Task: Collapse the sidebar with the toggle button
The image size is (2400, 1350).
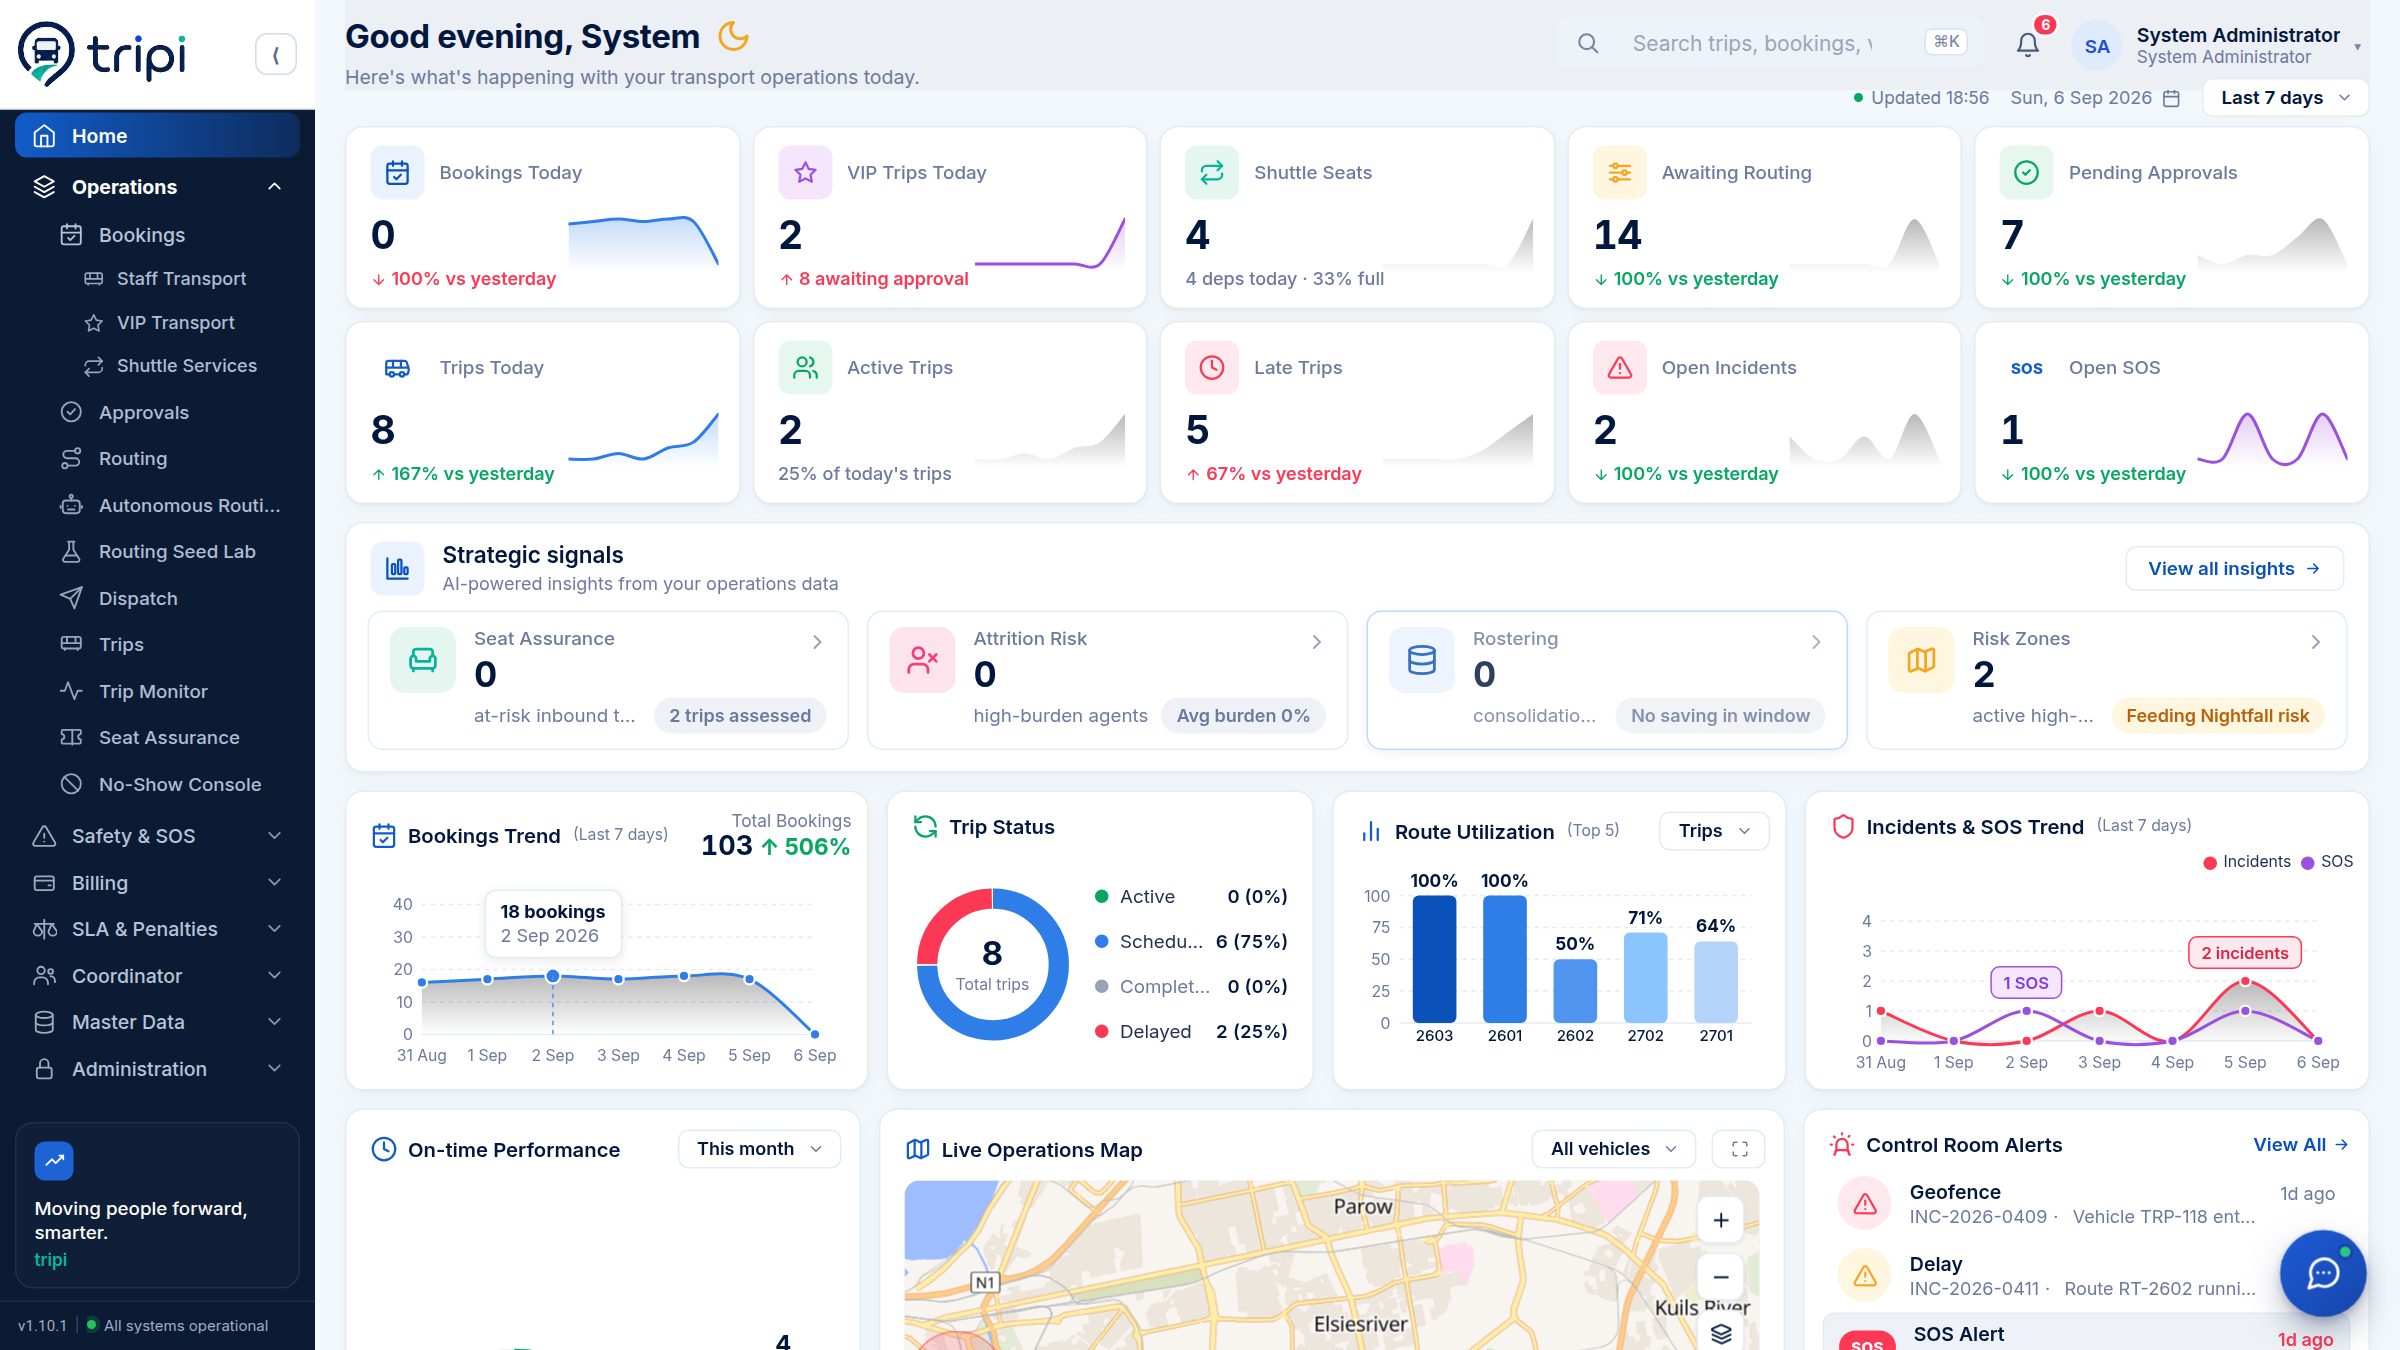Action: tap(275, 54)
